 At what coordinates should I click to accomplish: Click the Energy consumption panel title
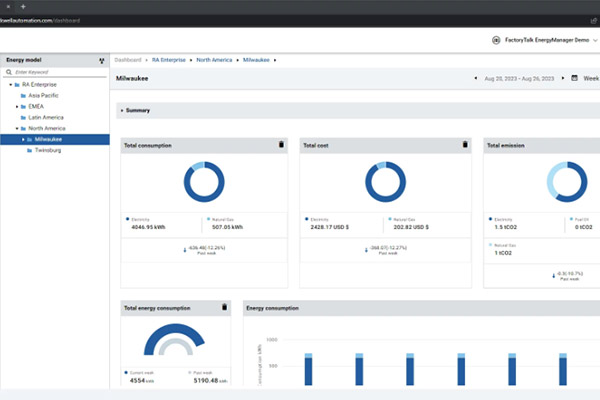point(272,308)
